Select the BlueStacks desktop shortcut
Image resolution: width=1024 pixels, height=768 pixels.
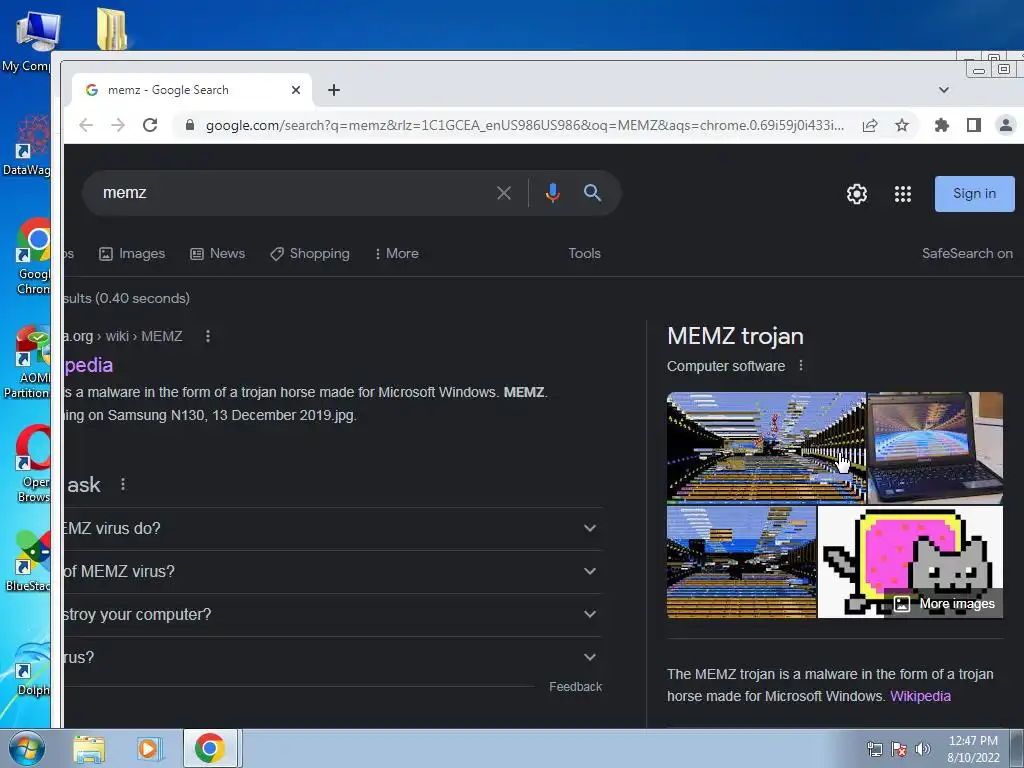(27, 561)
